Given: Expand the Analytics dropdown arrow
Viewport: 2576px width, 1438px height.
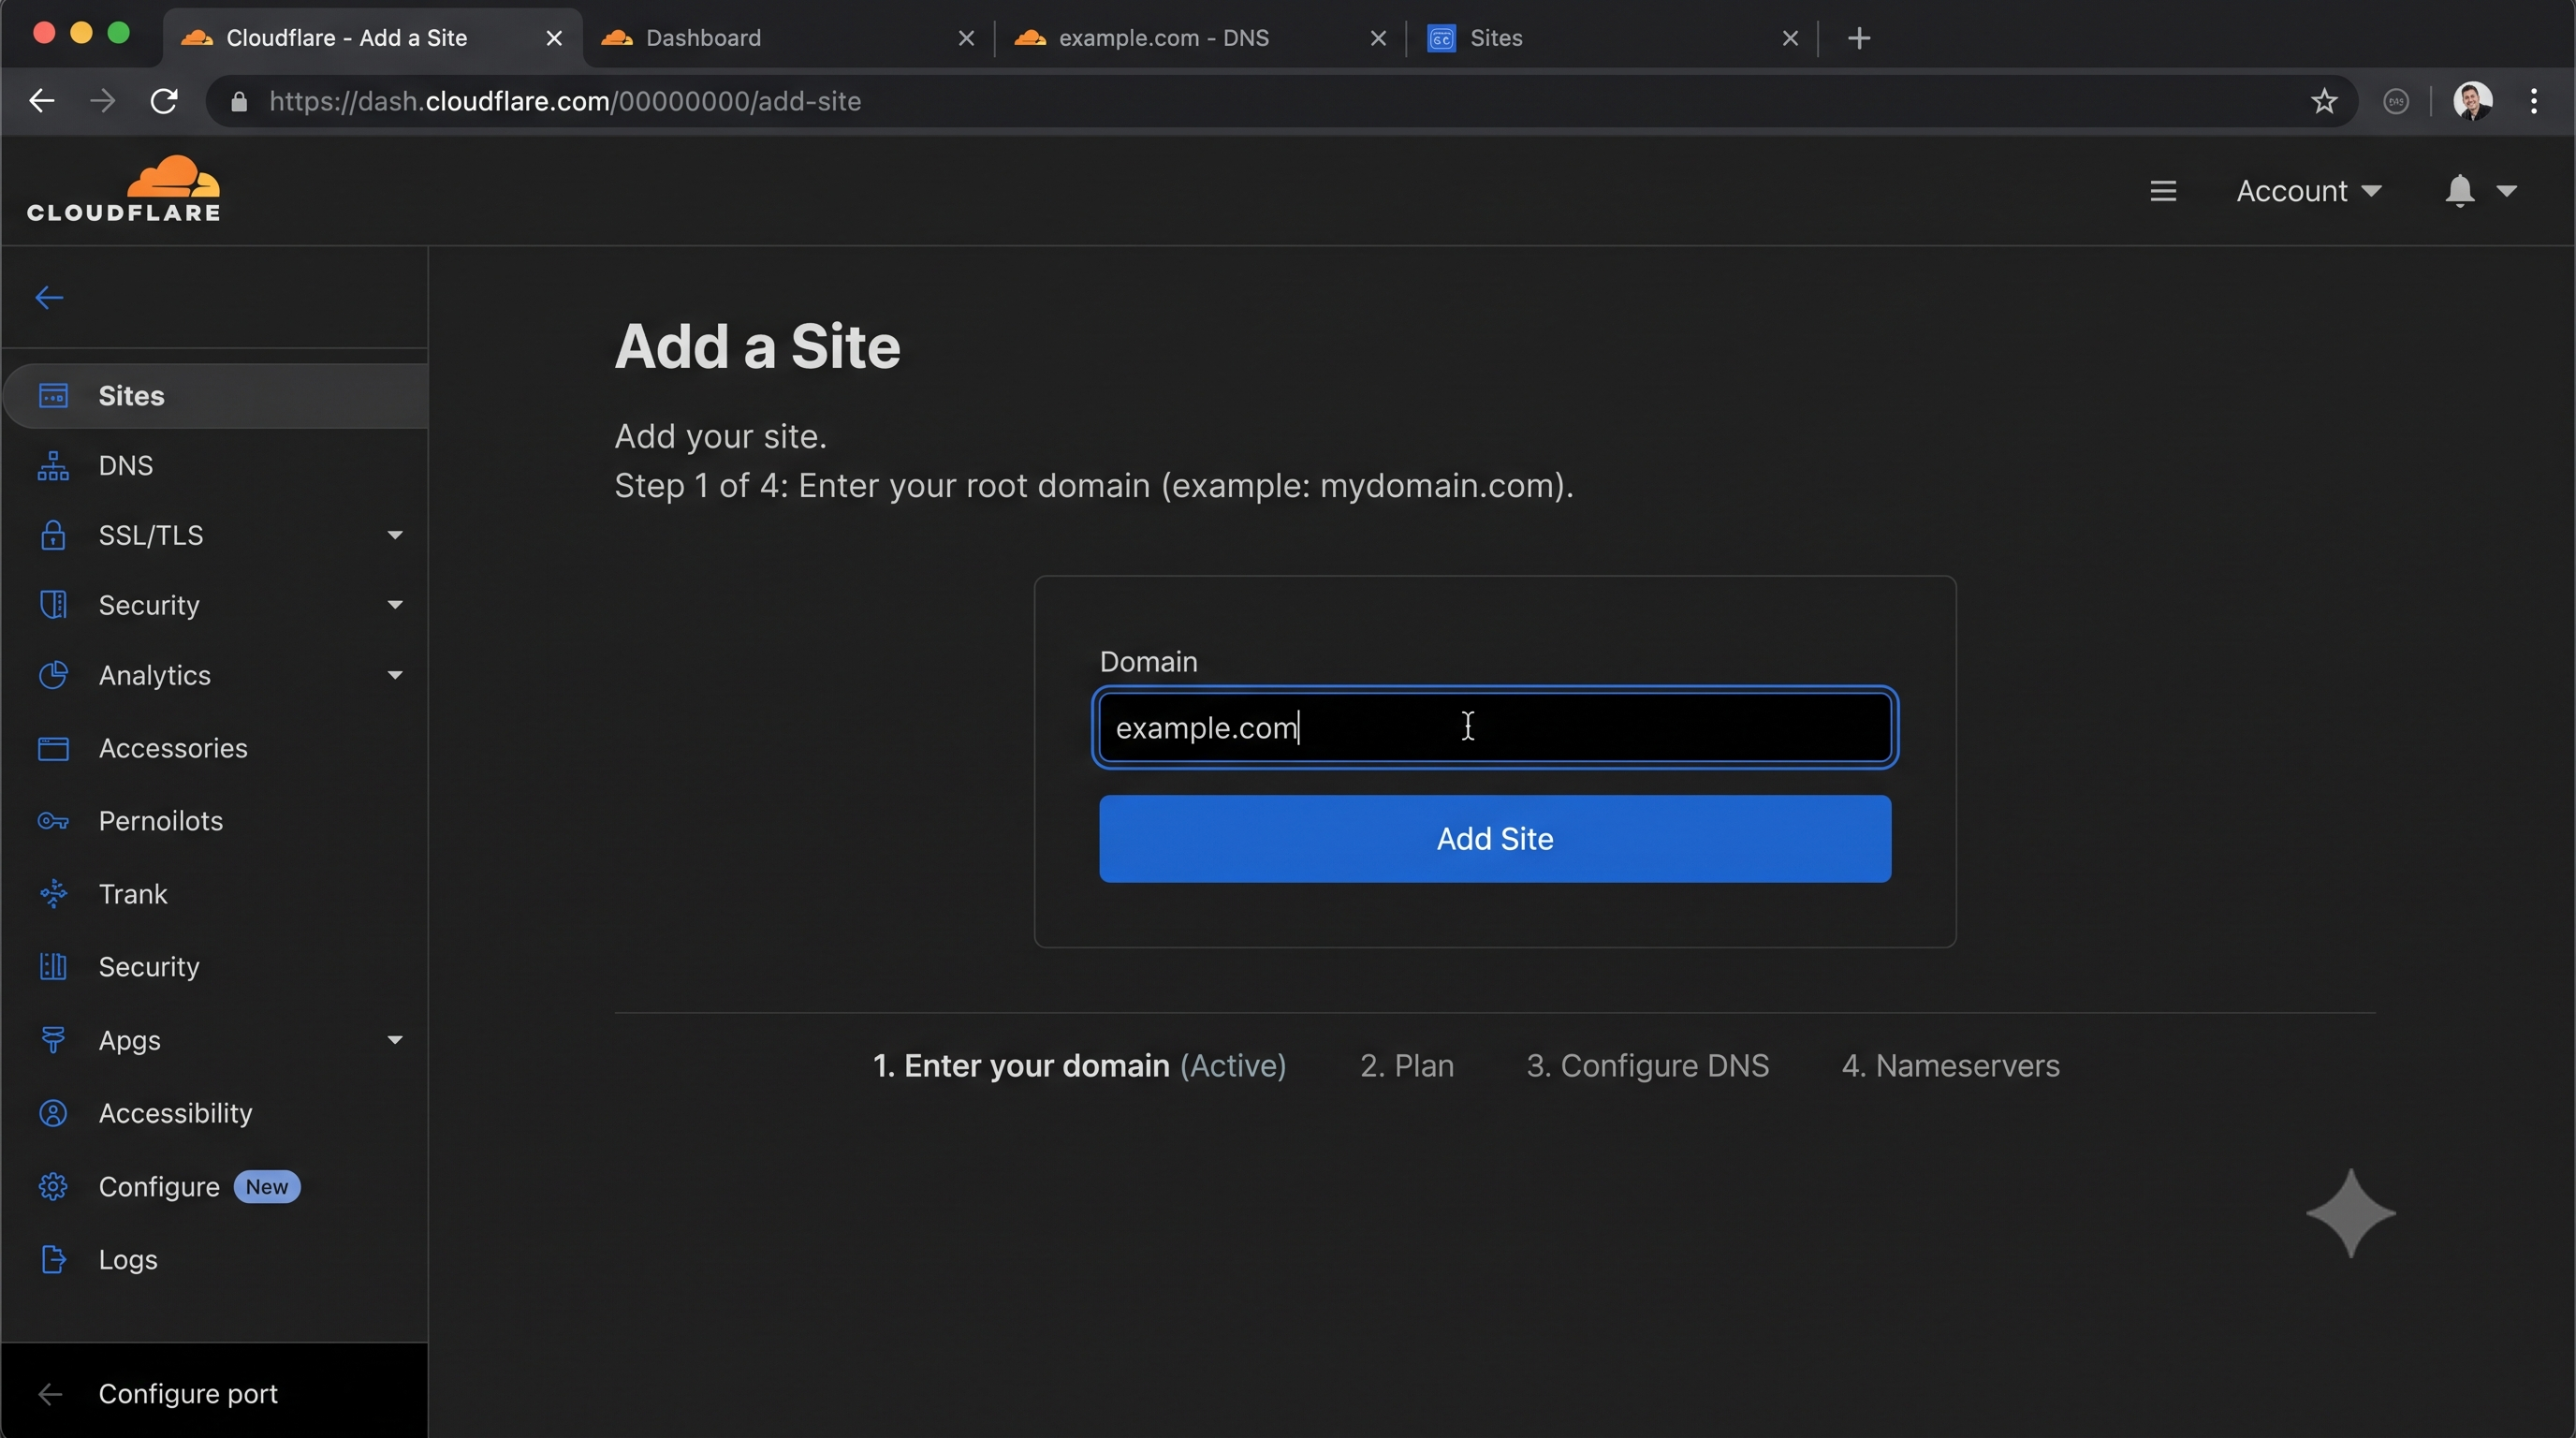Looking at the screenshot, I should point(395,675).
